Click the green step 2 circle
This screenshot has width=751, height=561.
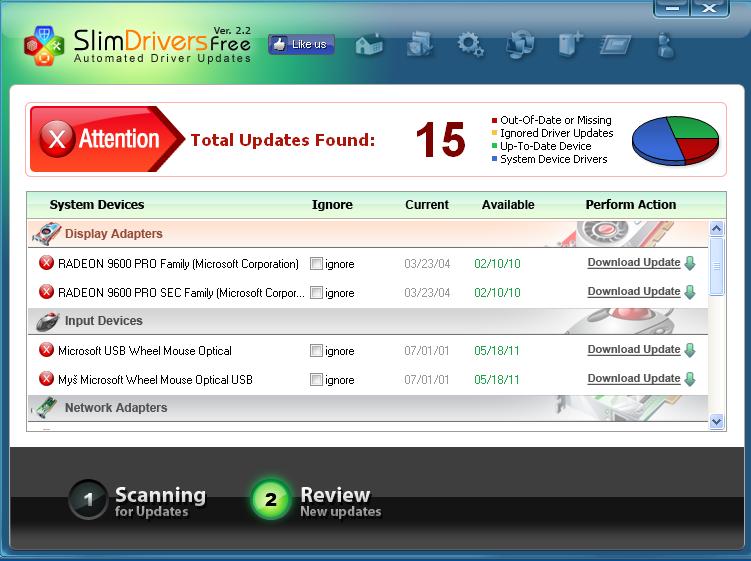tap(271, 500)
